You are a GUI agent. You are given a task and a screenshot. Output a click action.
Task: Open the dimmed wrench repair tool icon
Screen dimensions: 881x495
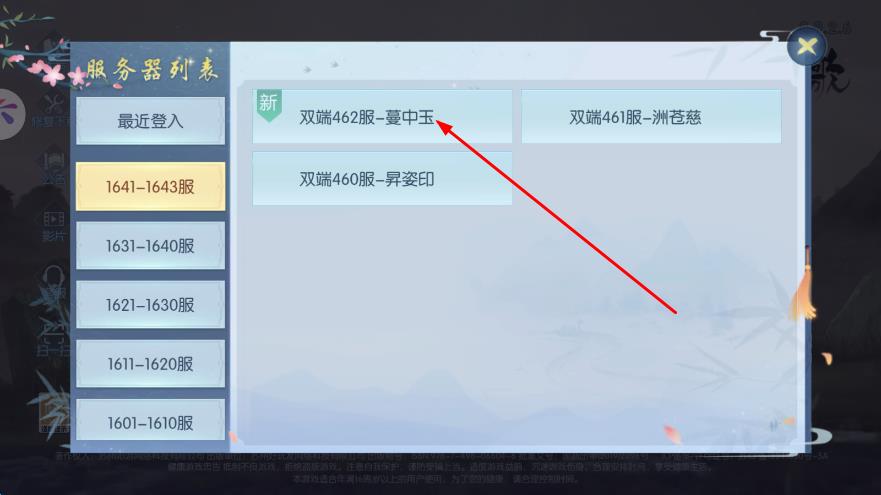(x=52, y=110)
